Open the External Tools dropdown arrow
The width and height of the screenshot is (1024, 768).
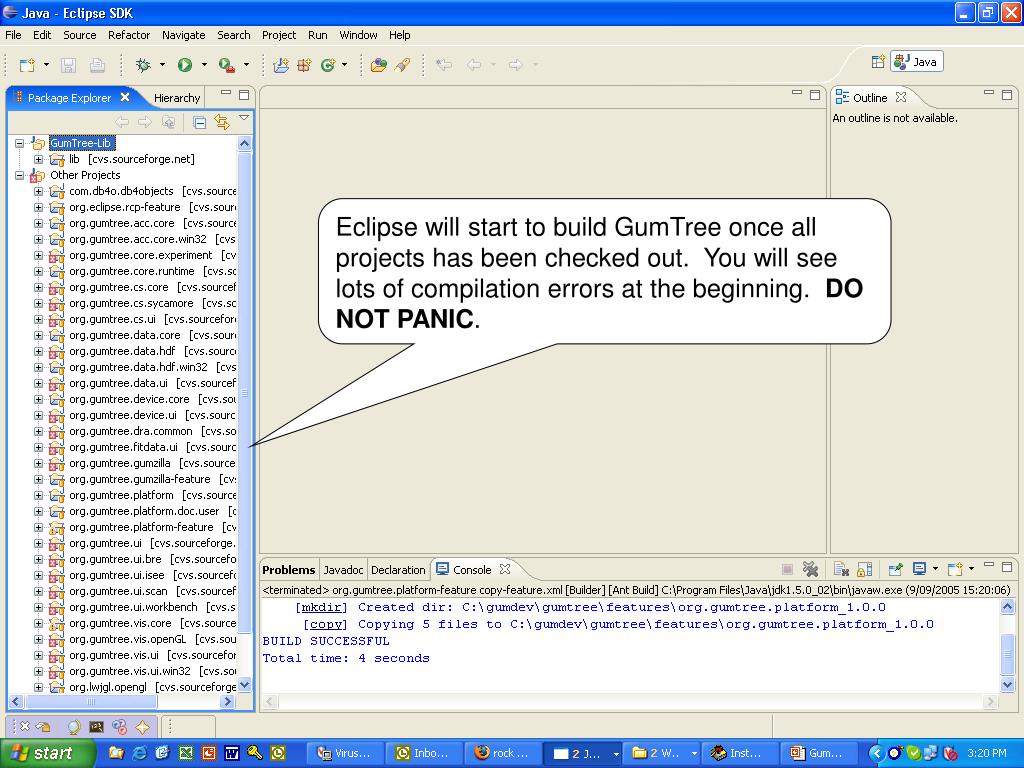(246, 65)
